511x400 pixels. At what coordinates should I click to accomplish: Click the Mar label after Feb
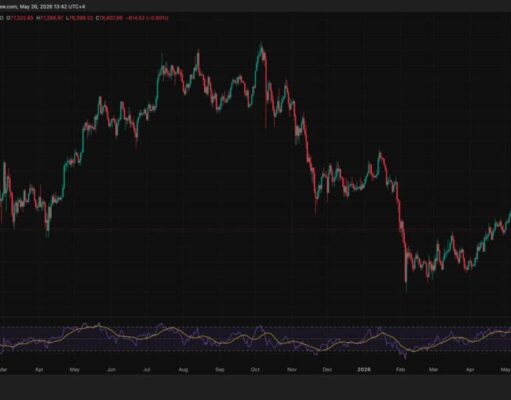(433, 370)
